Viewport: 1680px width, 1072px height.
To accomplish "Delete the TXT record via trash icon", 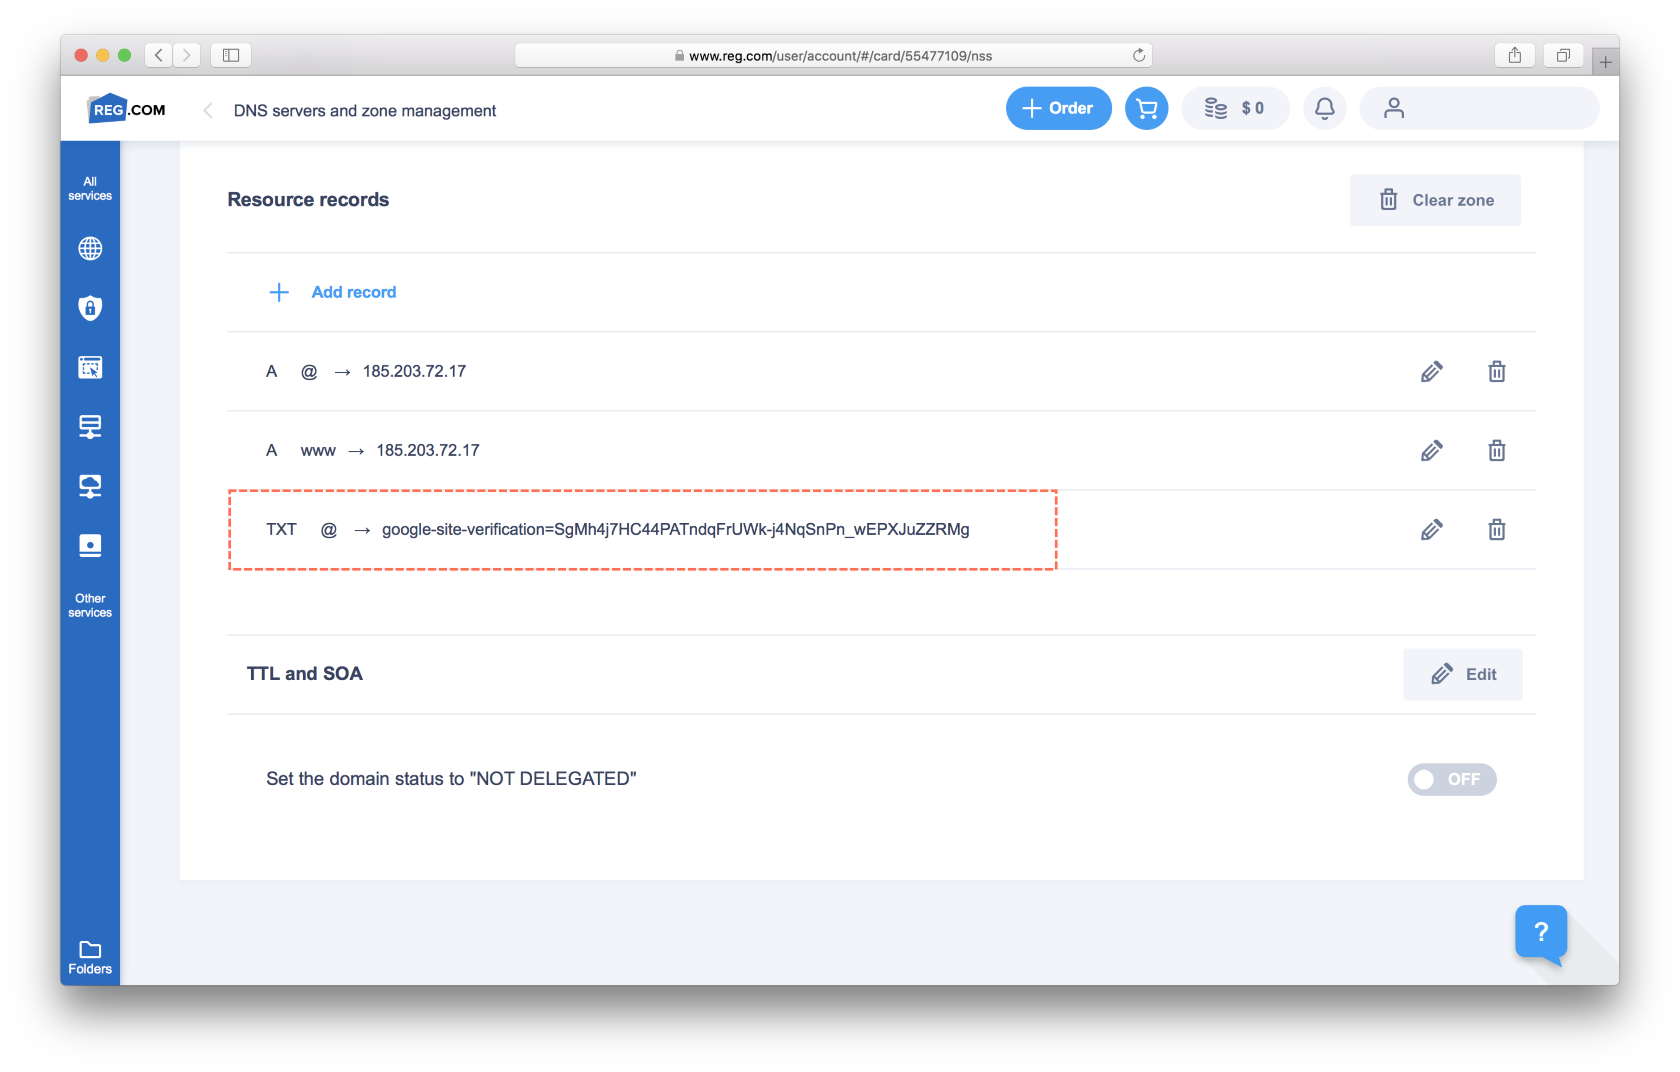I will point(1496,530).
